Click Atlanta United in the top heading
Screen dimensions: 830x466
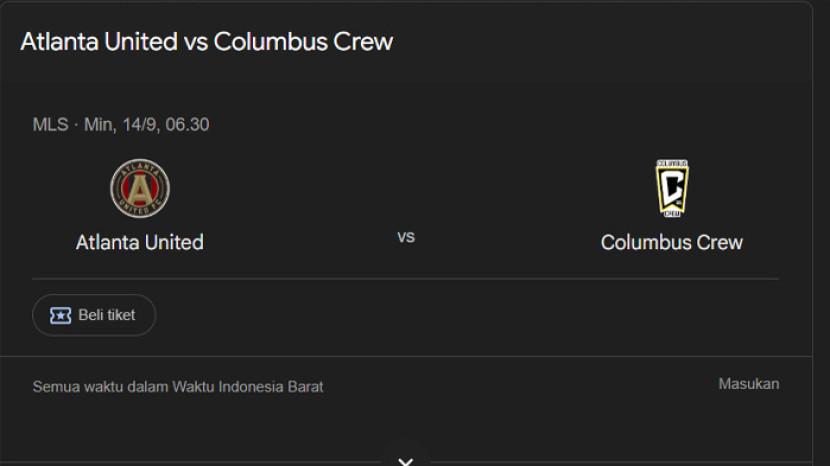point(98,42)
